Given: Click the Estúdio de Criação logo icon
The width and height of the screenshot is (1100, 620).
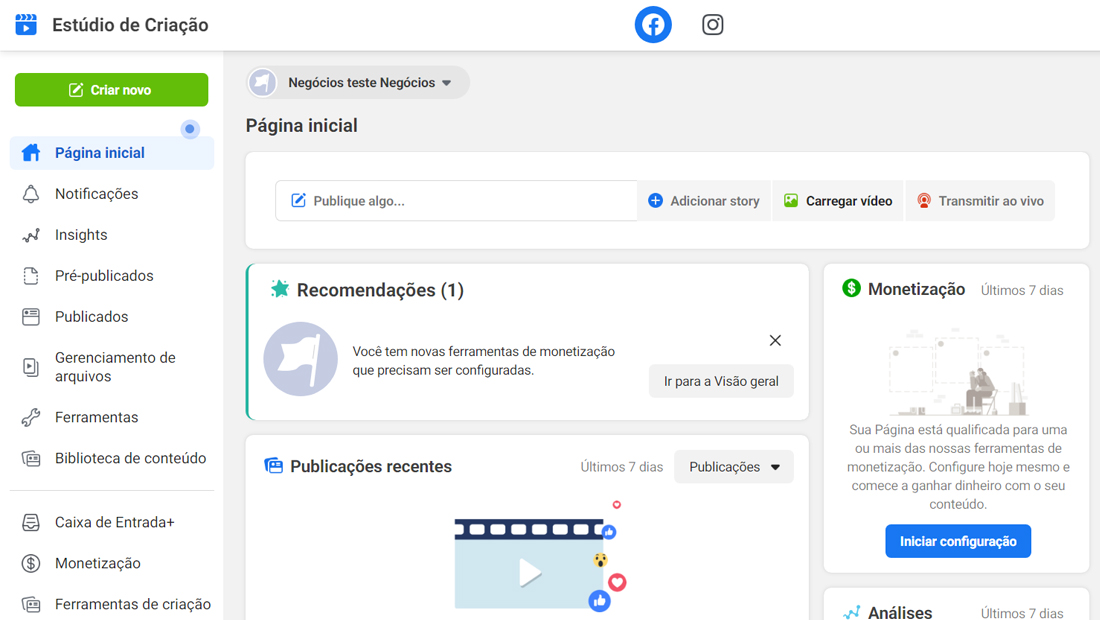Looking at the screenshot, I should pos(26,25).
